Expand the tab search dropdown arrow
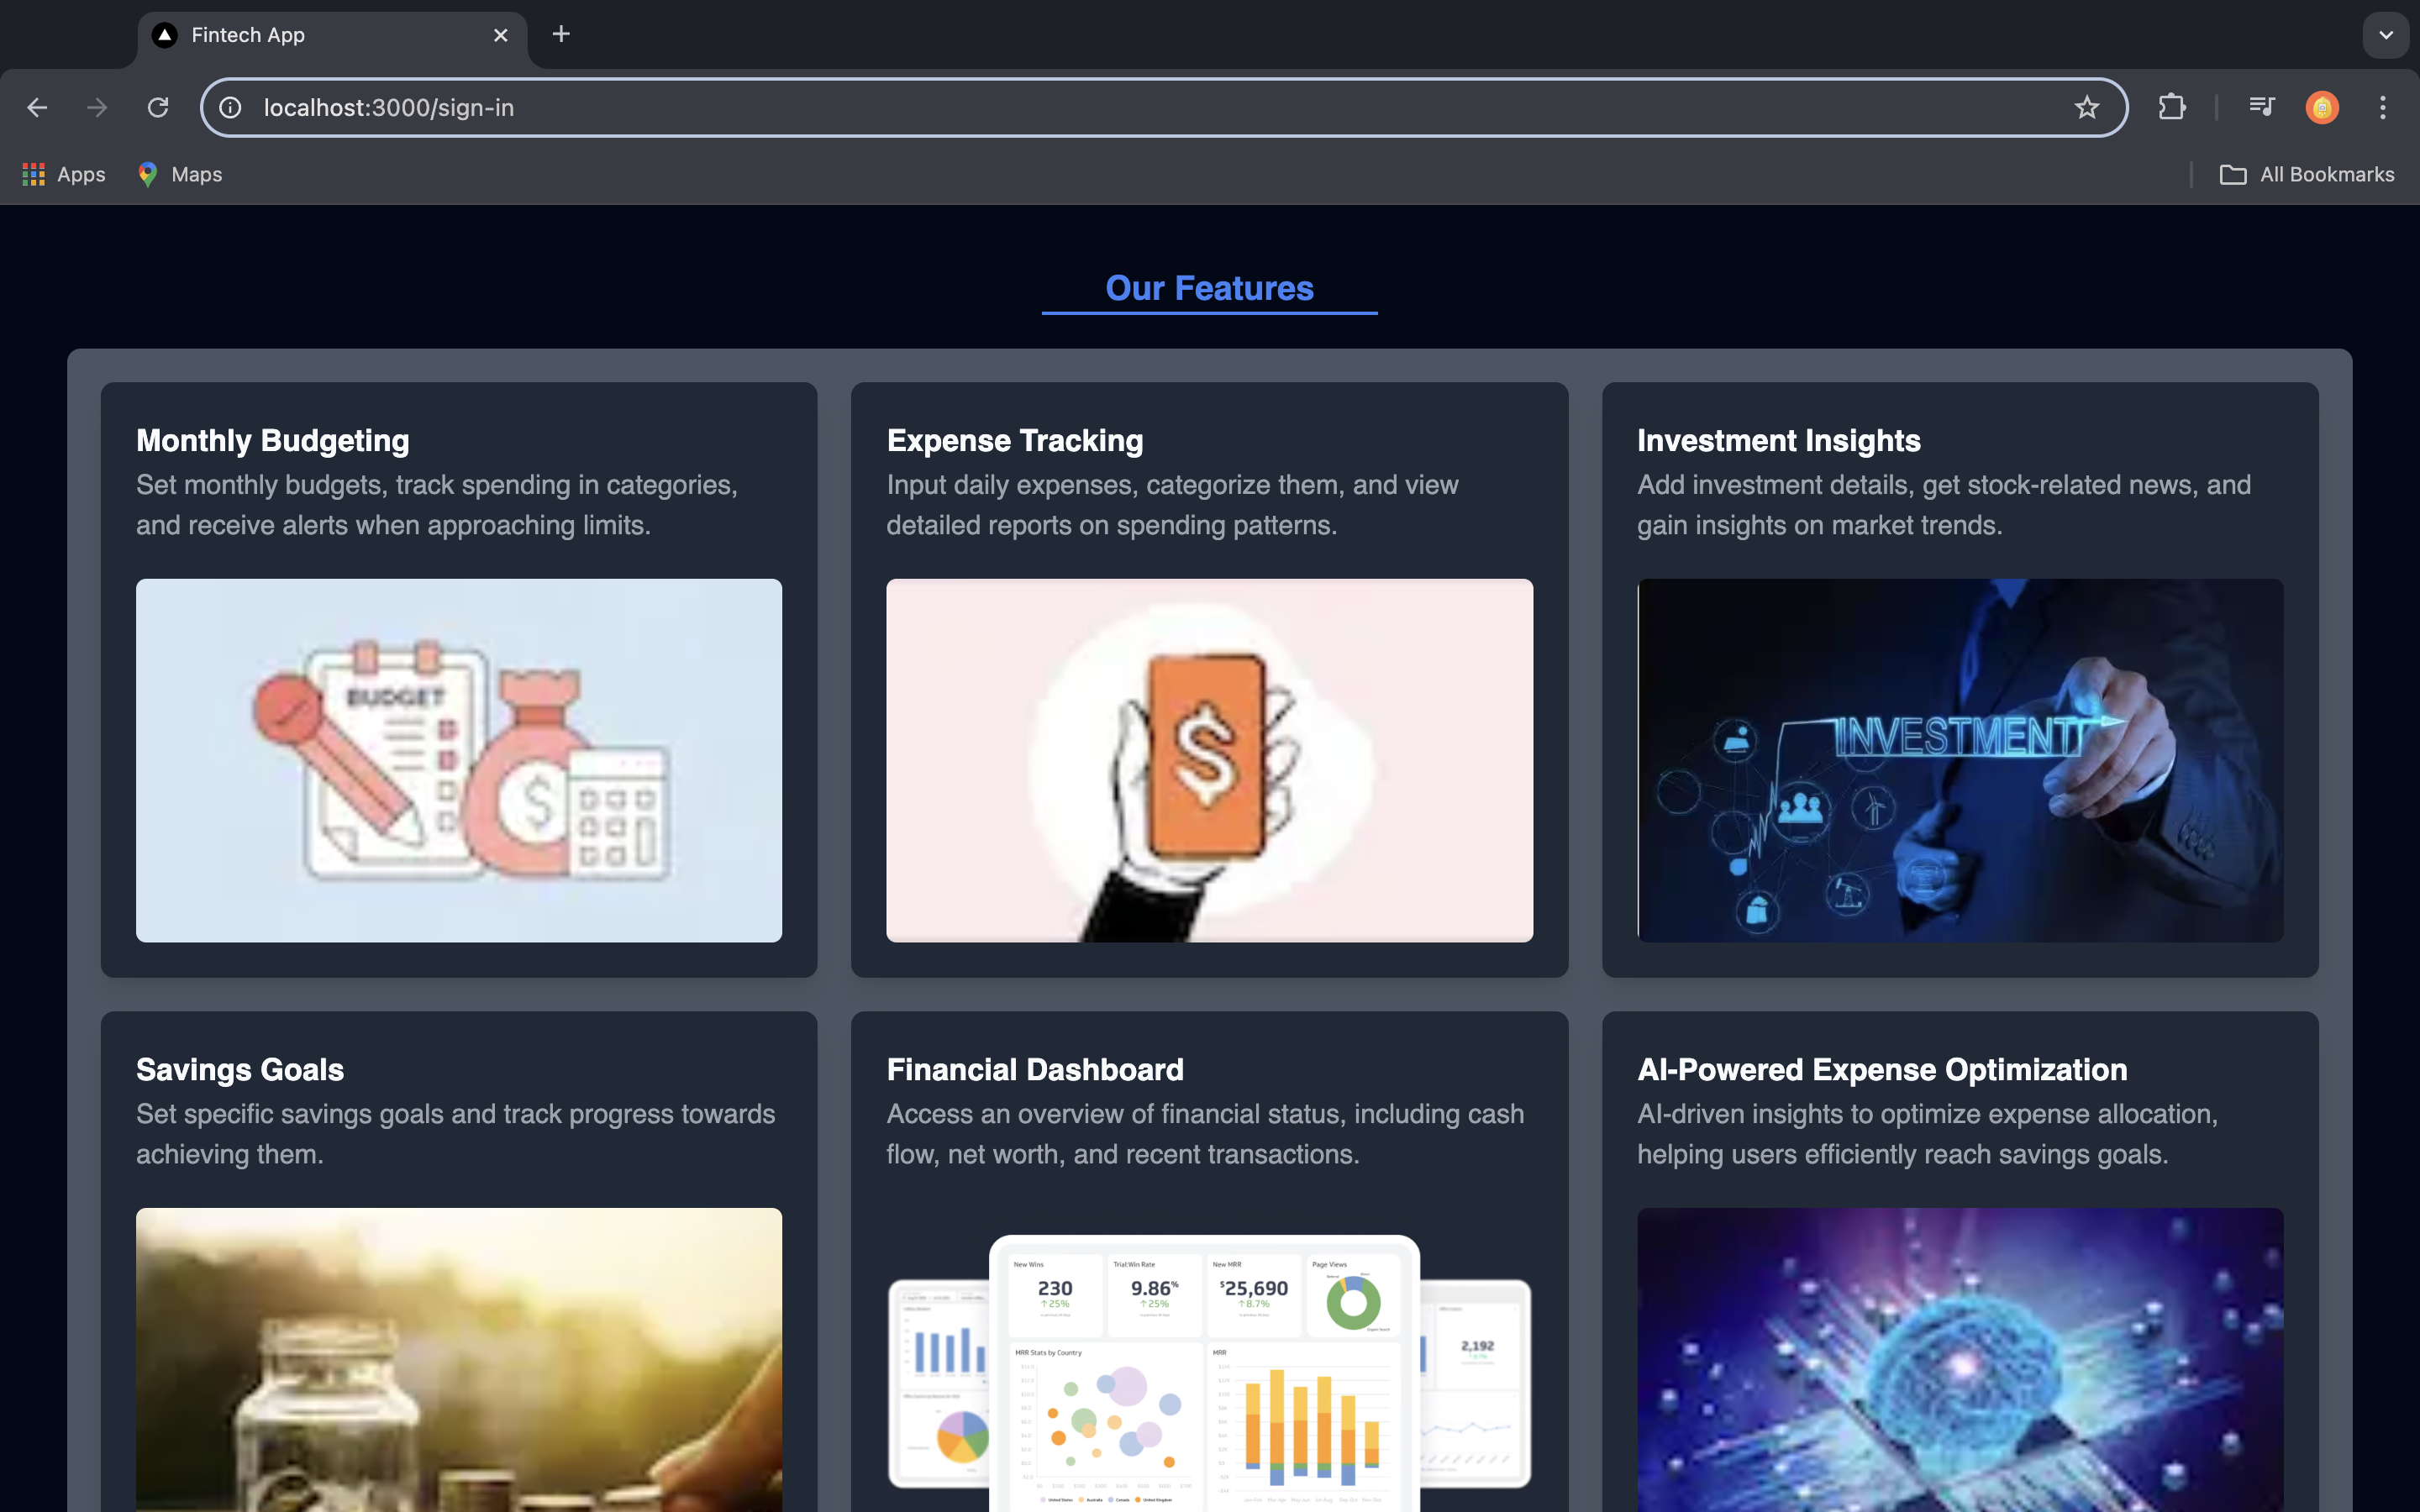 point(2386,35)
